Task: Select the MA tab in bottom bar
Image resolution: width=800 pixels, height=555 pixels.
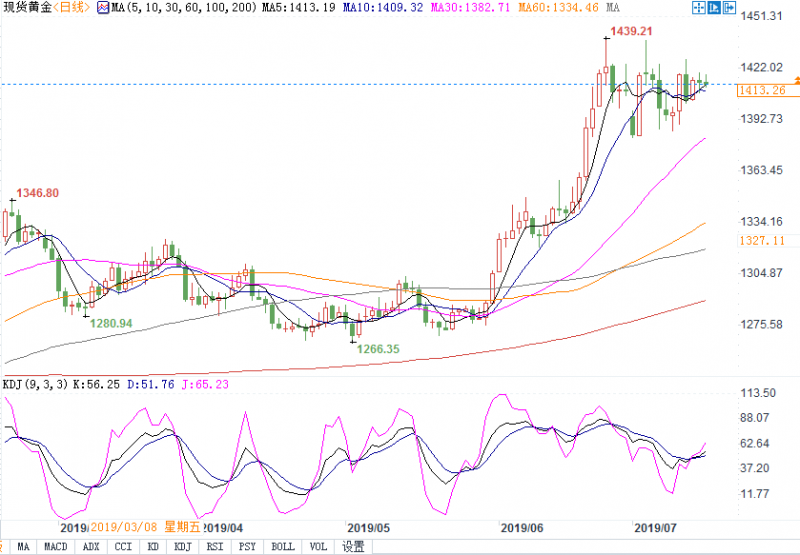Action: pos(23,547)
